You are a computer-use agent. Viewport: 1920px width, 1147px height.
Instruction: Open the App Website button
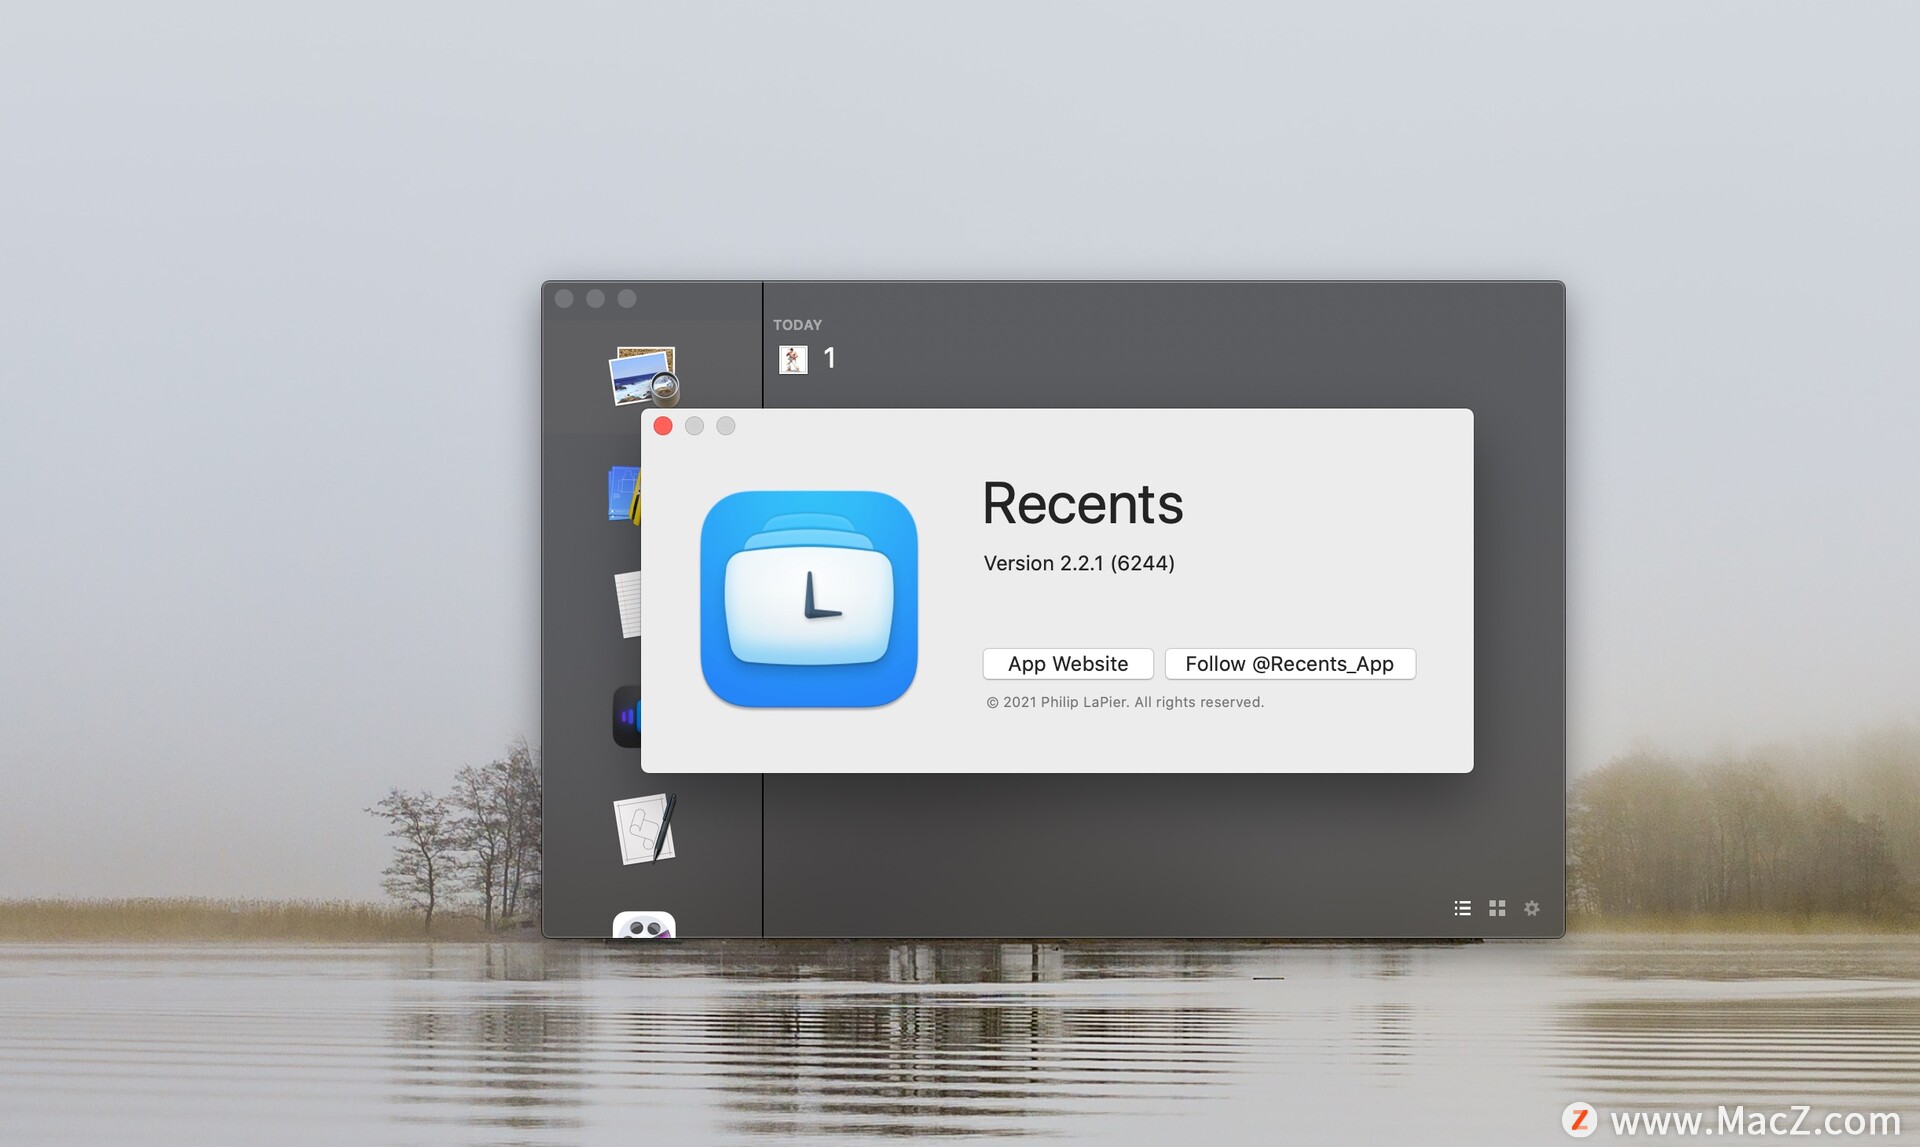[1067, 664]
